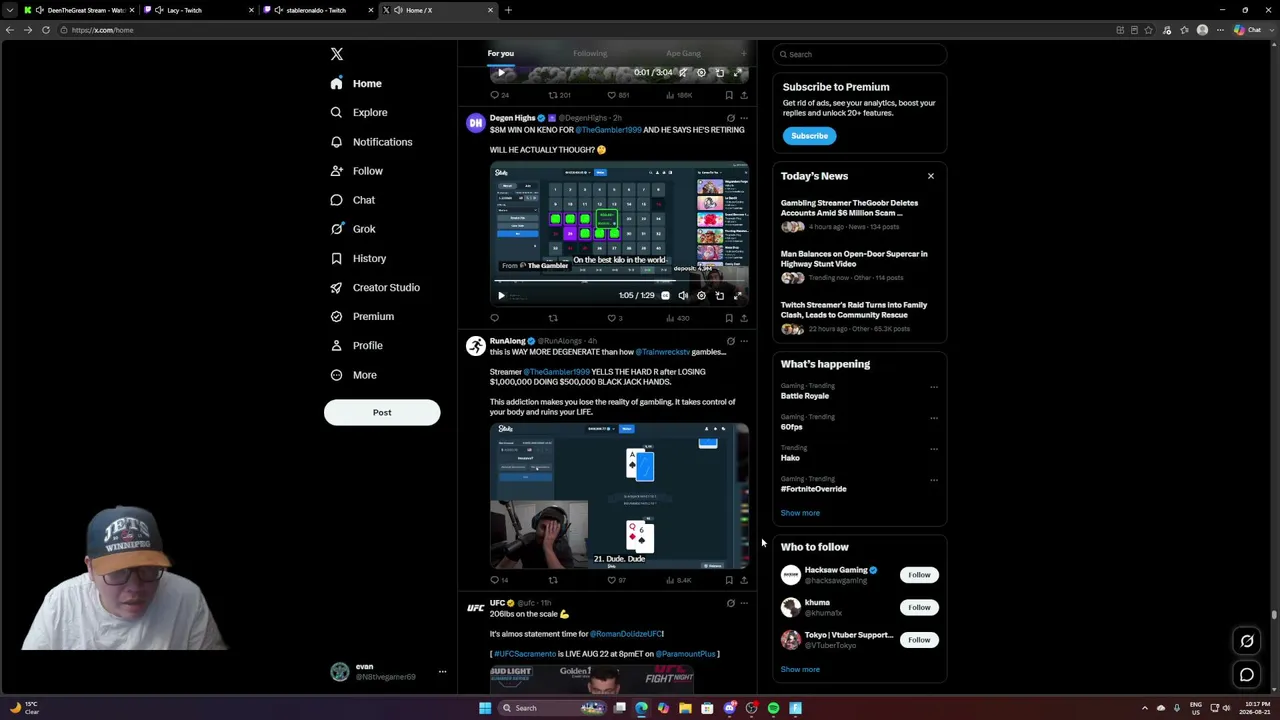Open #FortniteOverride trending topic
The width and height of the screenshot is (1280, 720).
(814, 489)
